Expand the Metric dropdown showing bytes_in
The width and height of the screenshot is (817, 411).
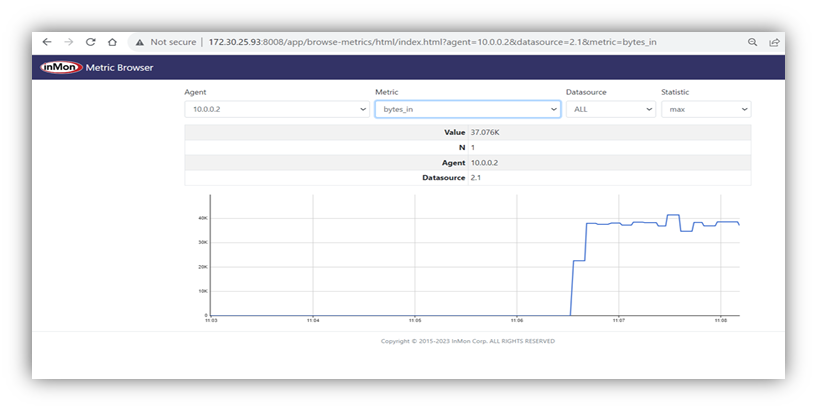pyautogui.click(x=467, y=109)
